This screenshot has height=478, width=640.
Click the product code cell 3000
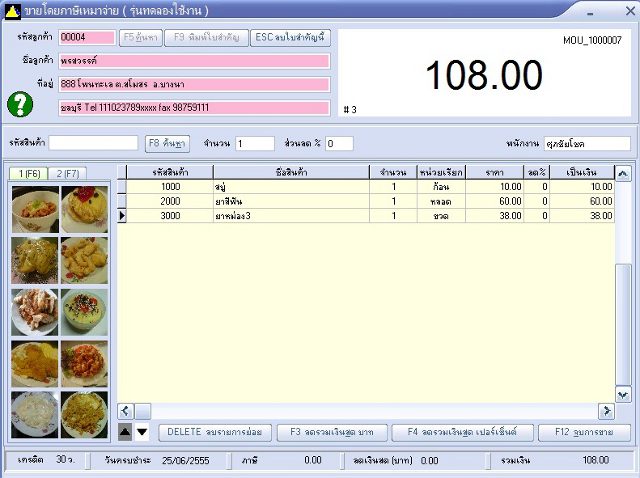[x=170, y=216]
